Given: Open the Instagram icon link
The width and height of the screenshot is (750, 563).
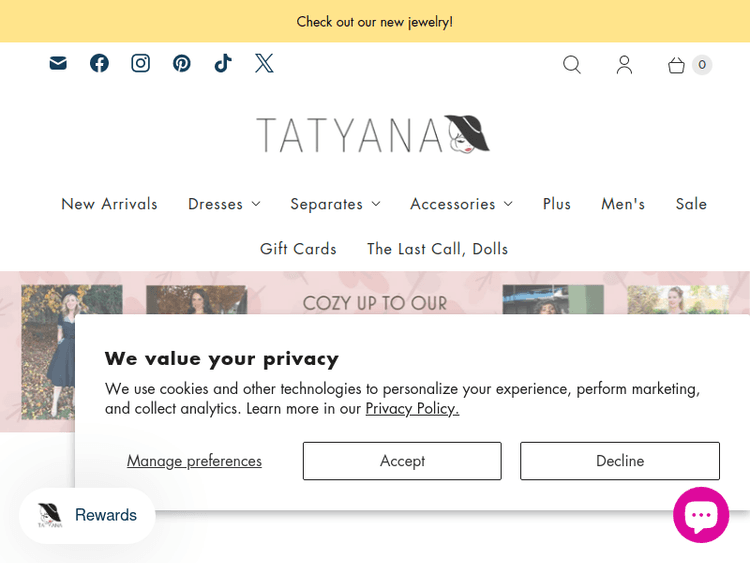Looking at the screenshot, I should tap(141, 64).
